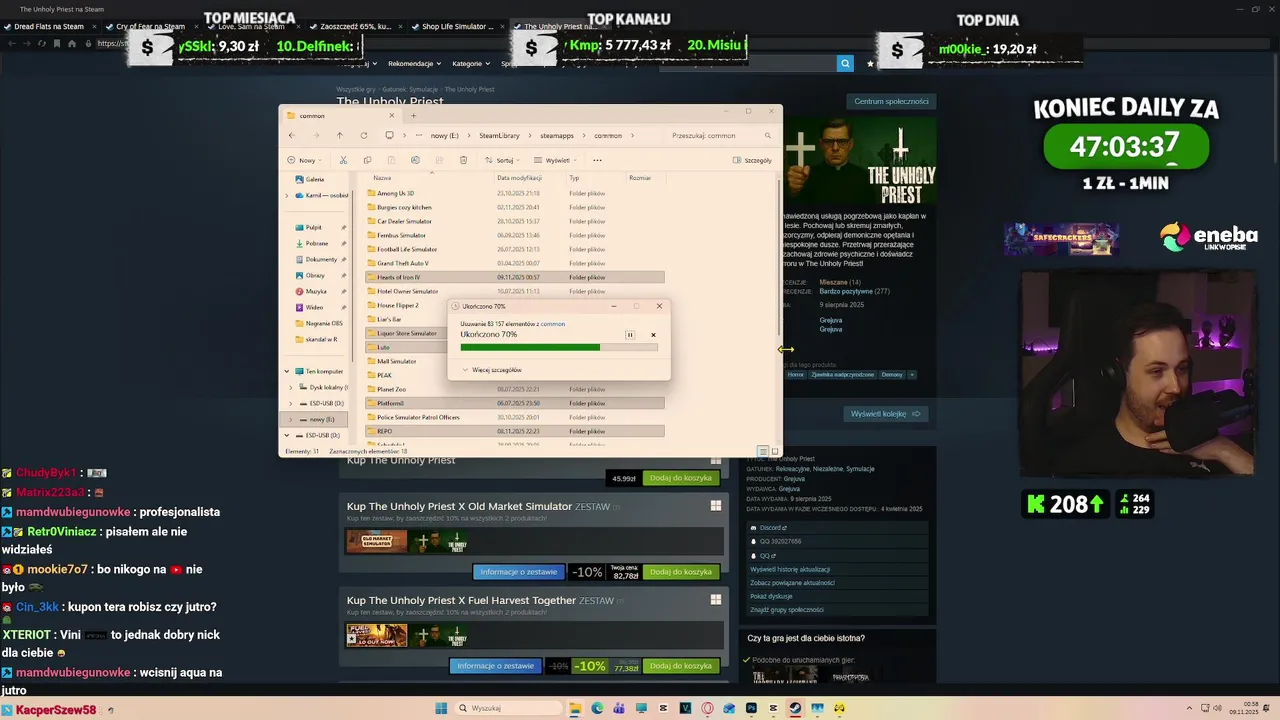Open Dokumenty in the Explorer sidebar
This screenshot has width=1280, height=720.
pos(321,259)
